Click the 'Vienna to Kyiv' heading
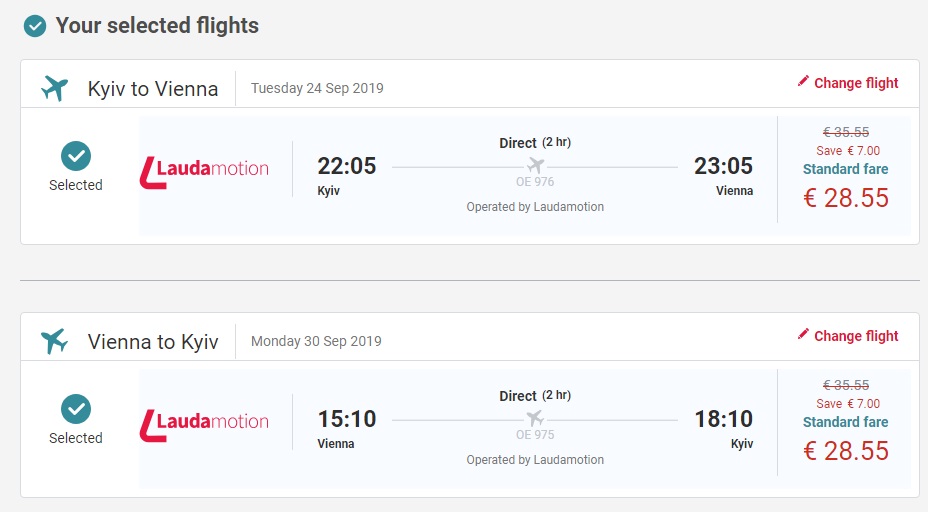 [153, 342]
